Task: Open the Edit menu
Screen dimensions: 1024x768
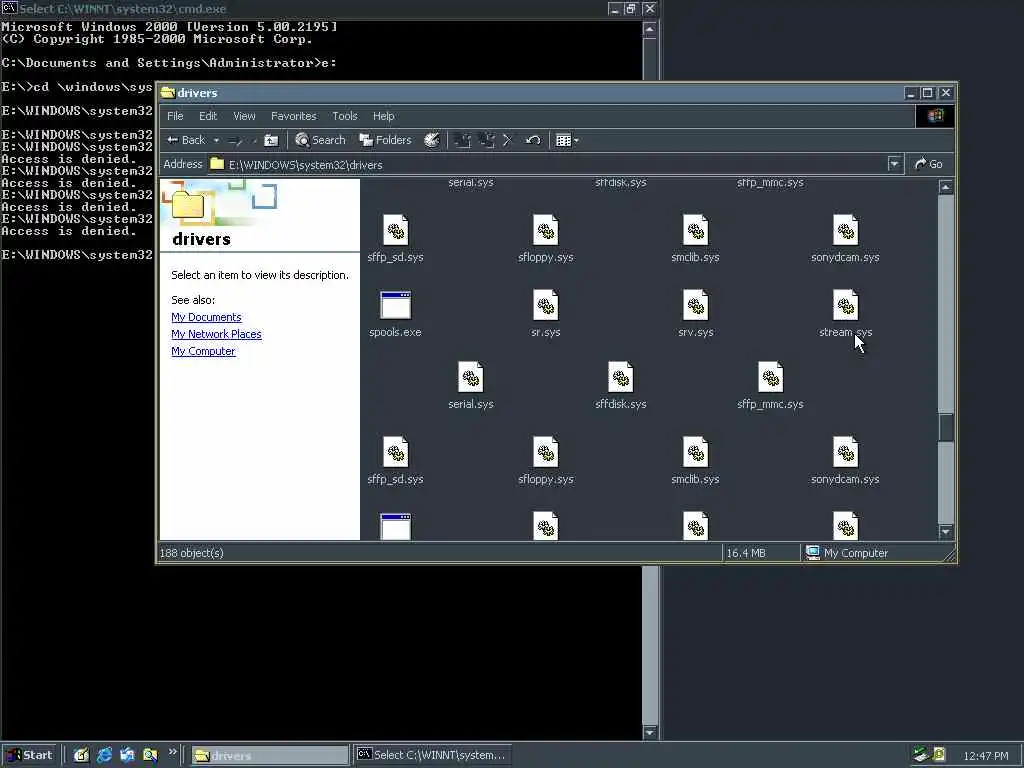Action: click(208, 116)
